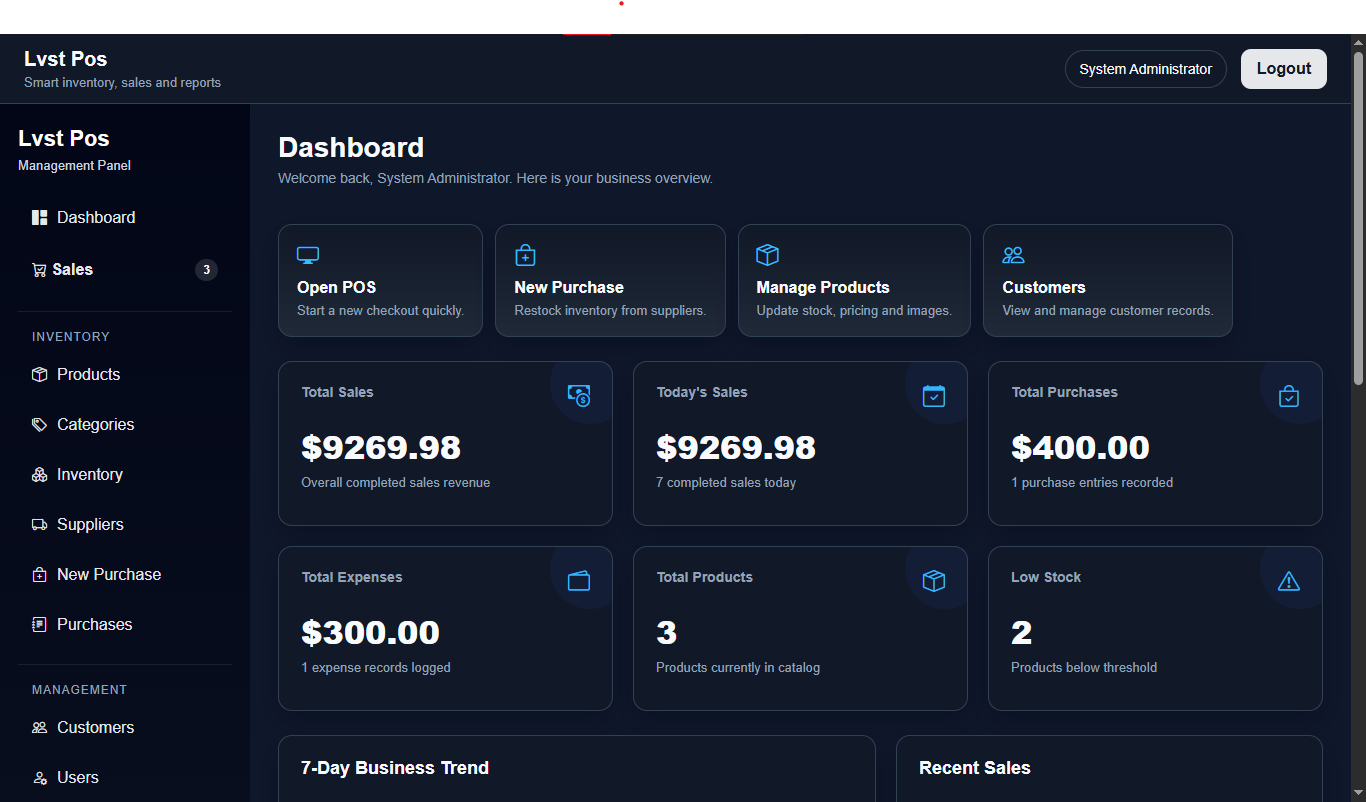Screen dimensions: 1366x802
Task: Open the Suppliers page from sidebar
Action: click(90, 524)
